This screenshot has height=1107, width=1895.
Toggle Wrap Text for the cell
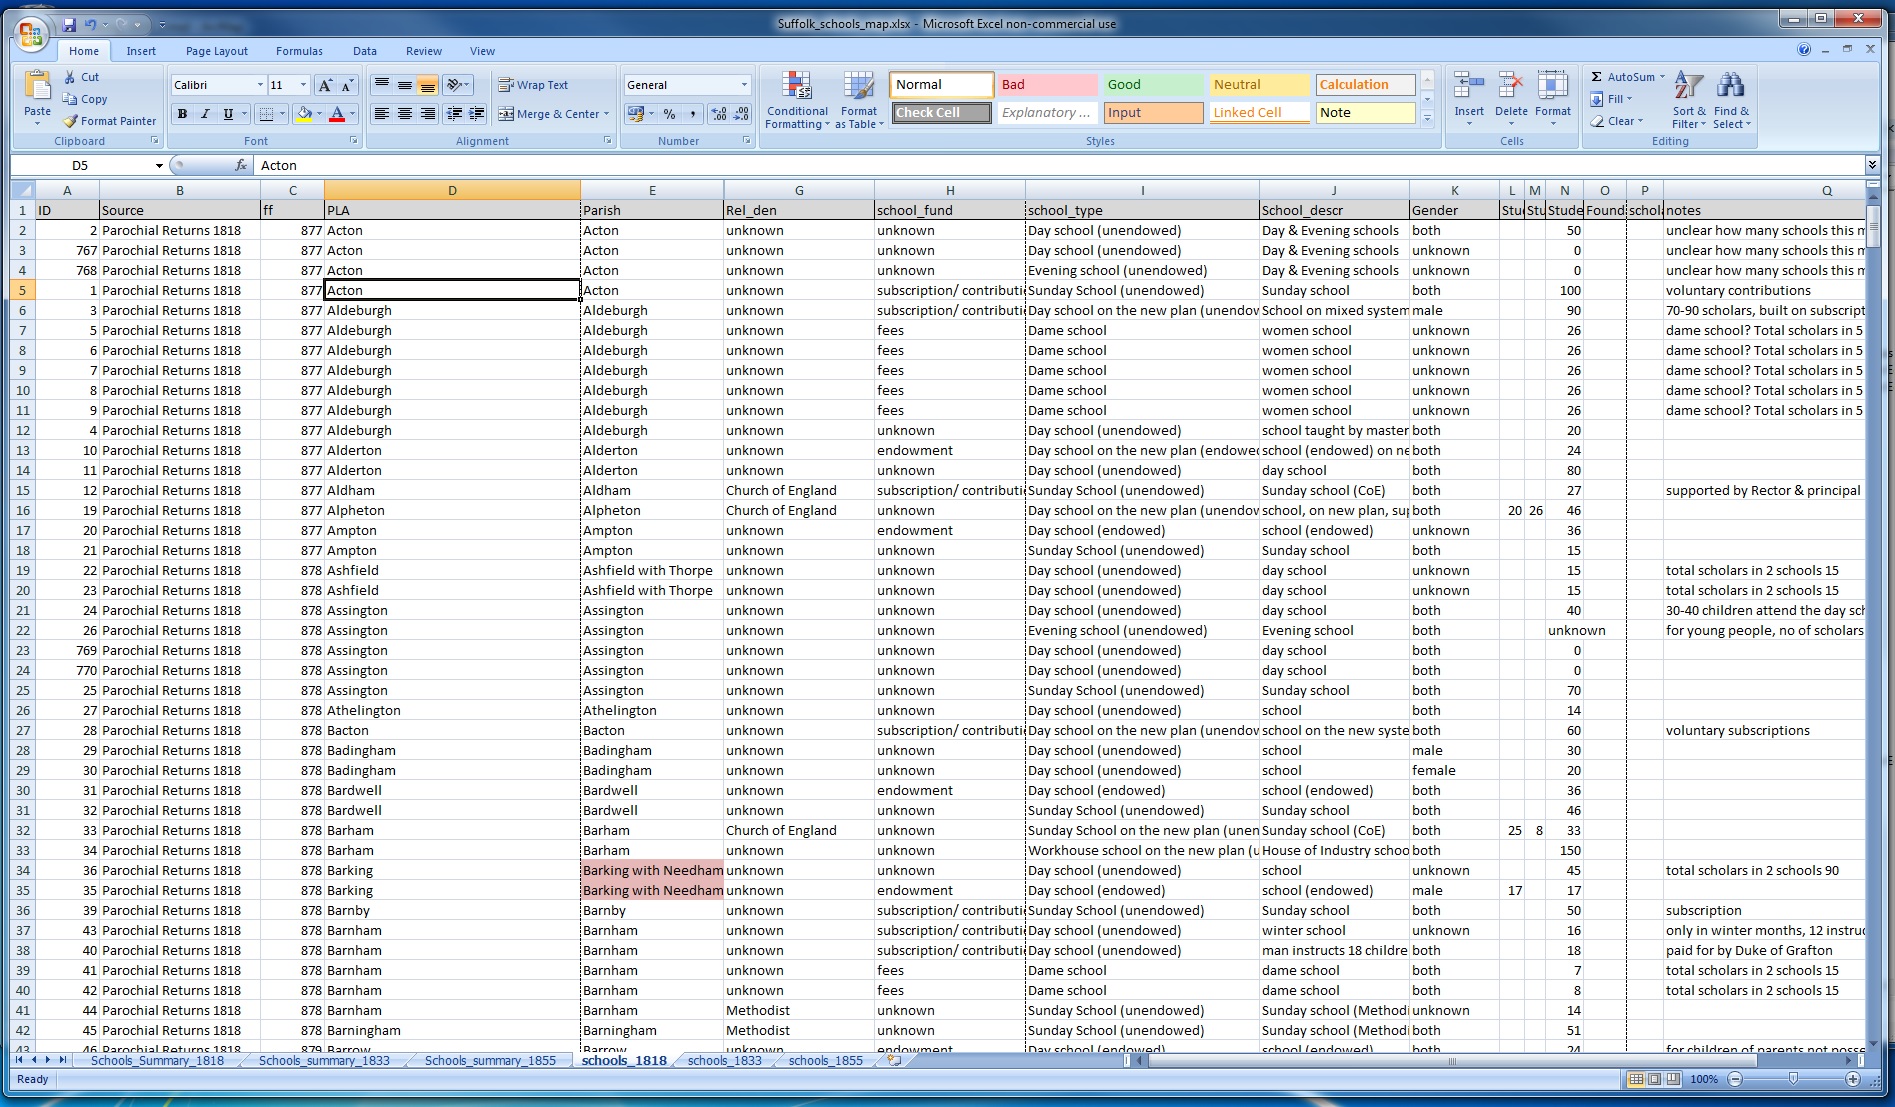[533, 85]
